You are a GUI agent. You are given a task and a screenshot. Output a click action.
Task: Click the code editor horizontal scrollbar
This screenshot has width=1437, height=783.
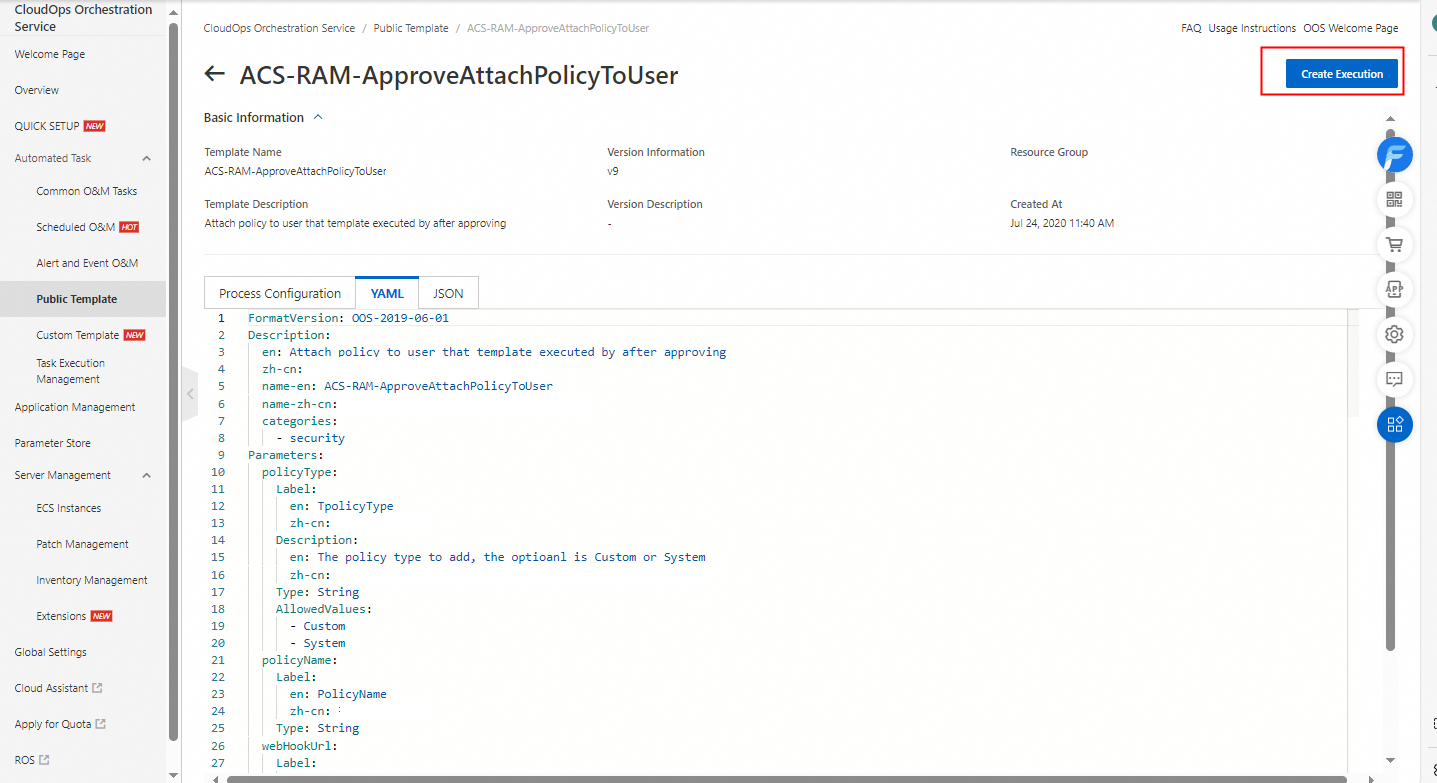tap(785, 778)
